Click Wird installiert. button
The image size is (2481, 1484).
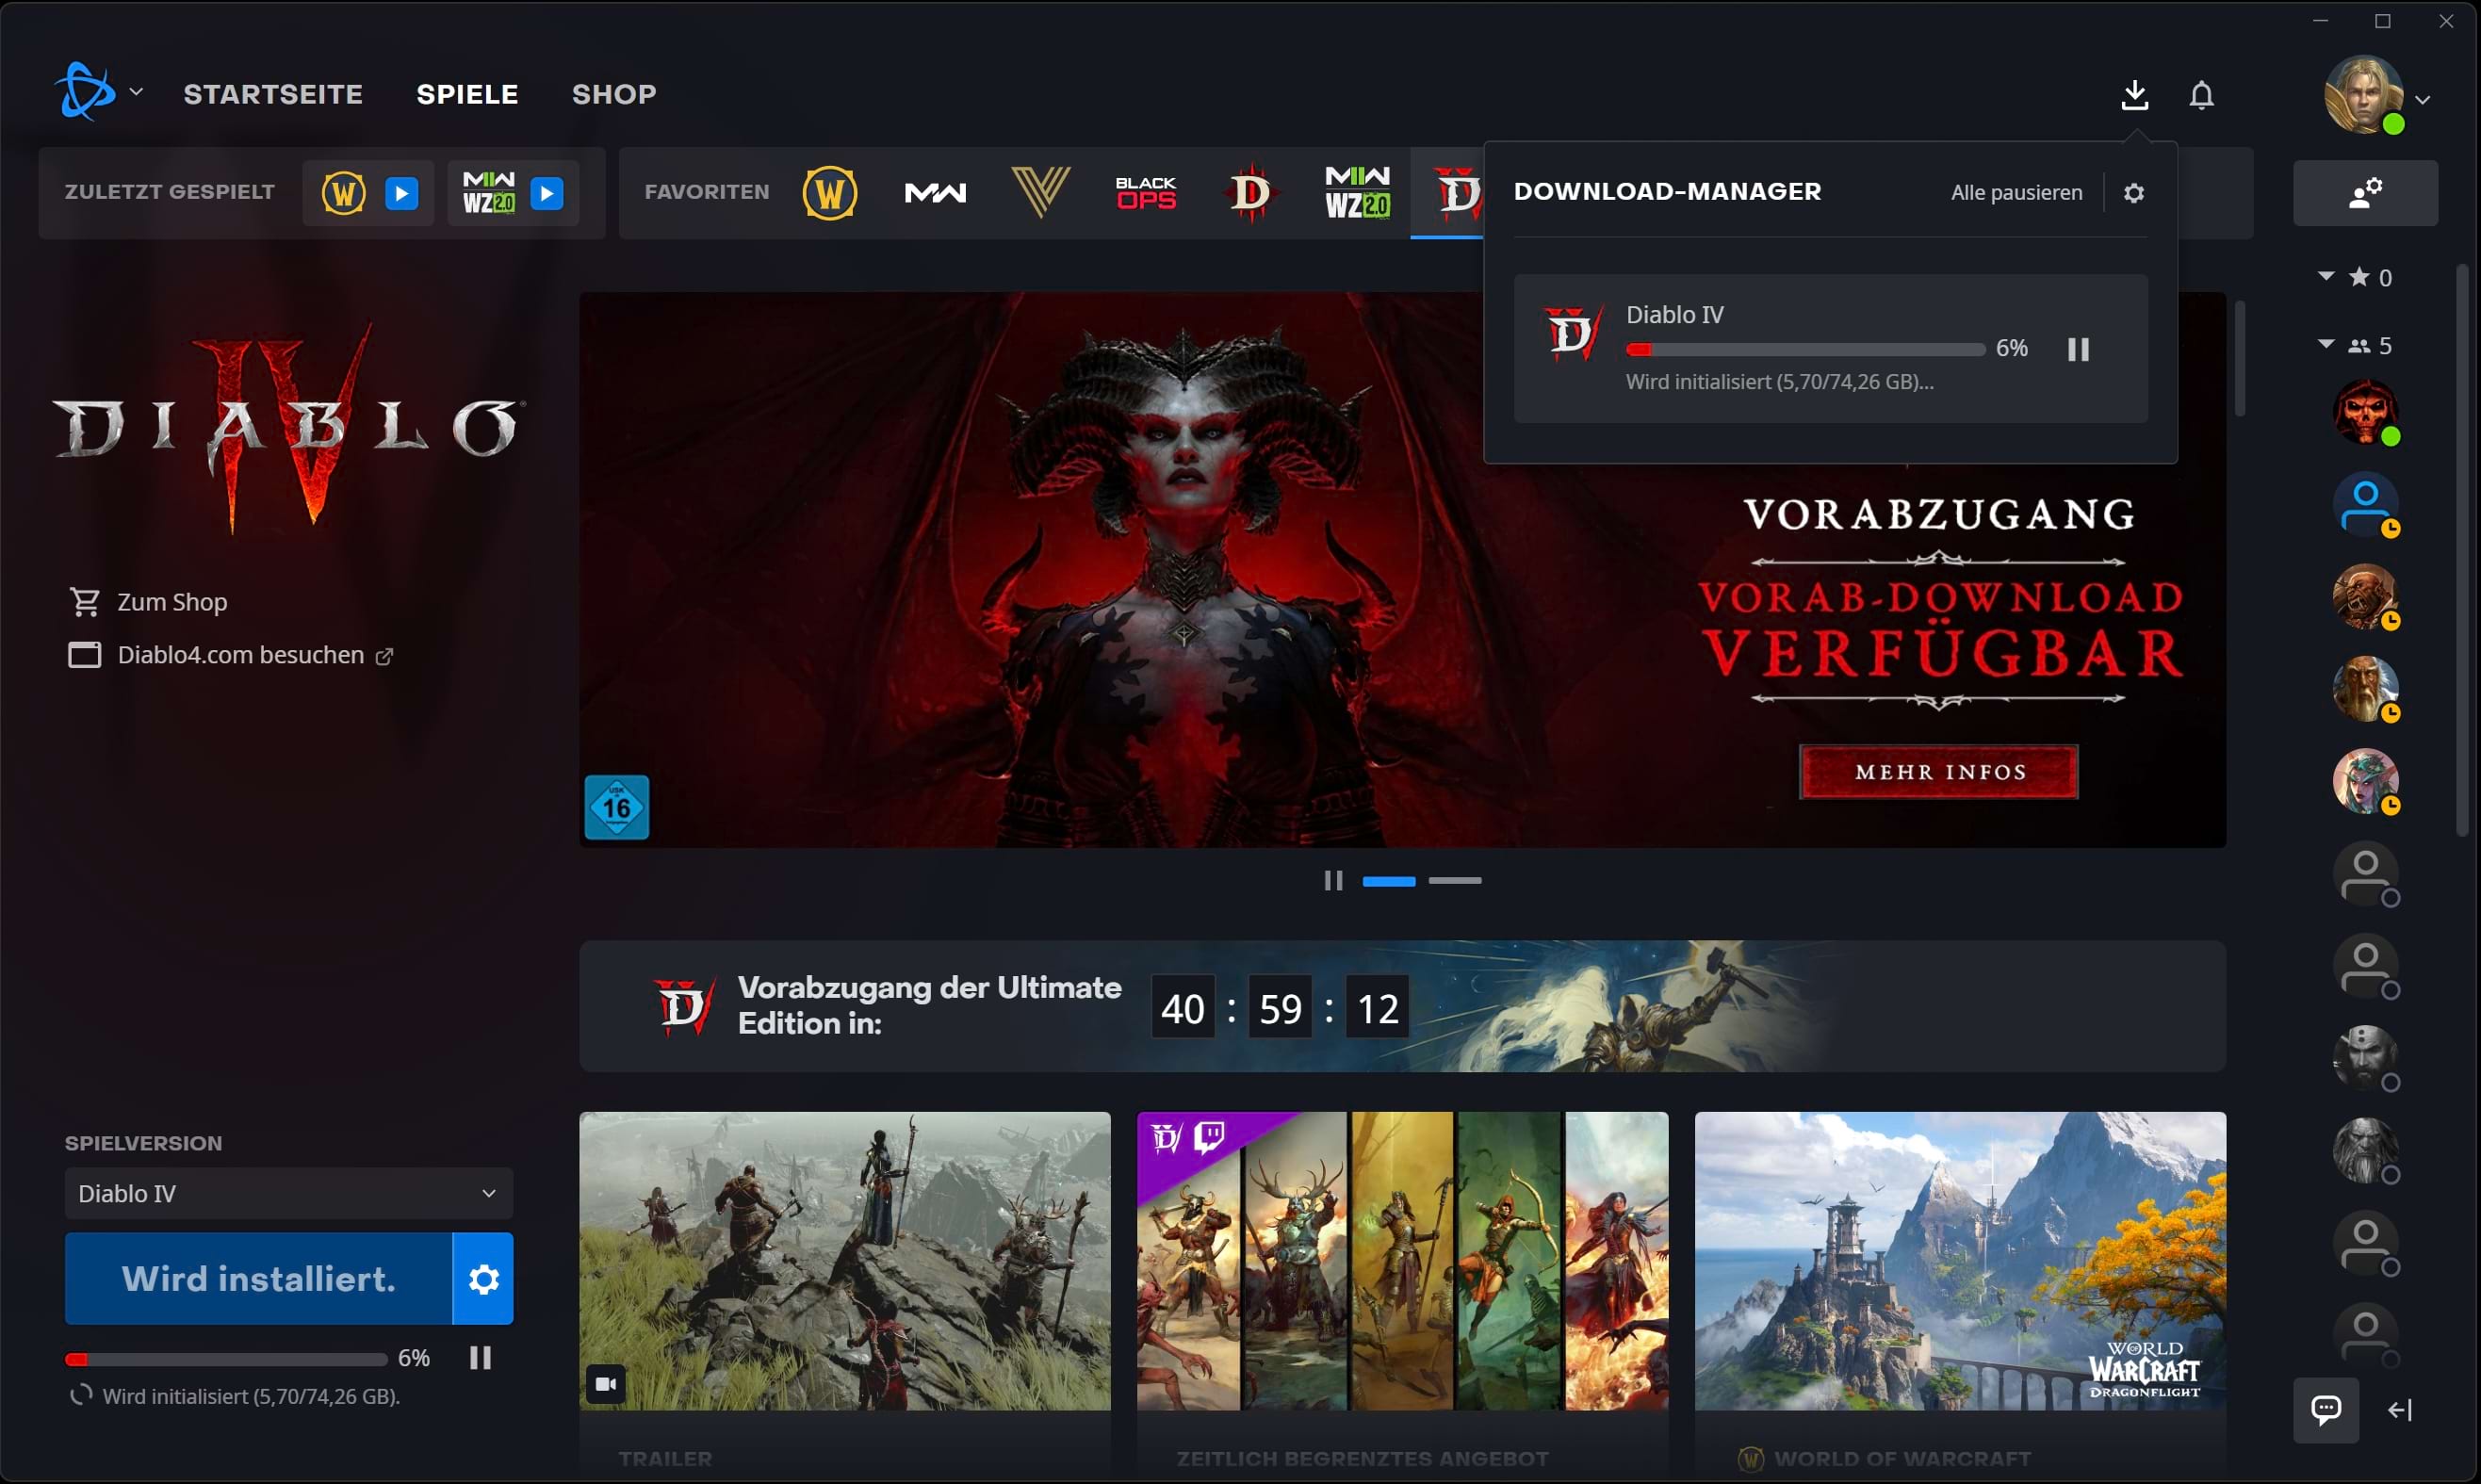click(258, 1278)
